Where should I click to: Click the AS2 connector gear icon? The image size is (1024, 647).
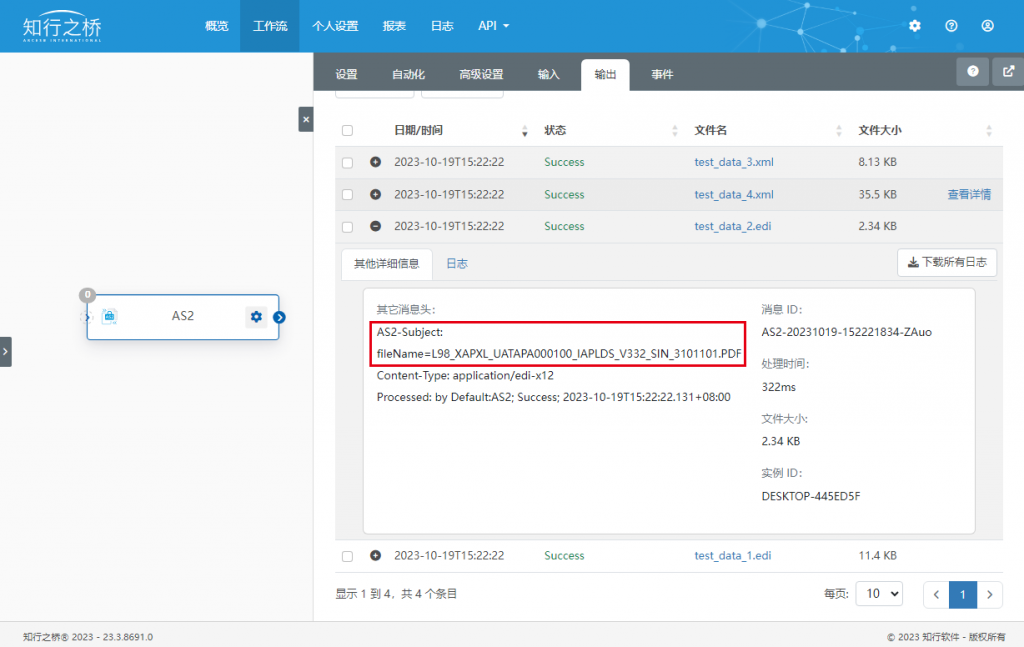tap(256, 317)
